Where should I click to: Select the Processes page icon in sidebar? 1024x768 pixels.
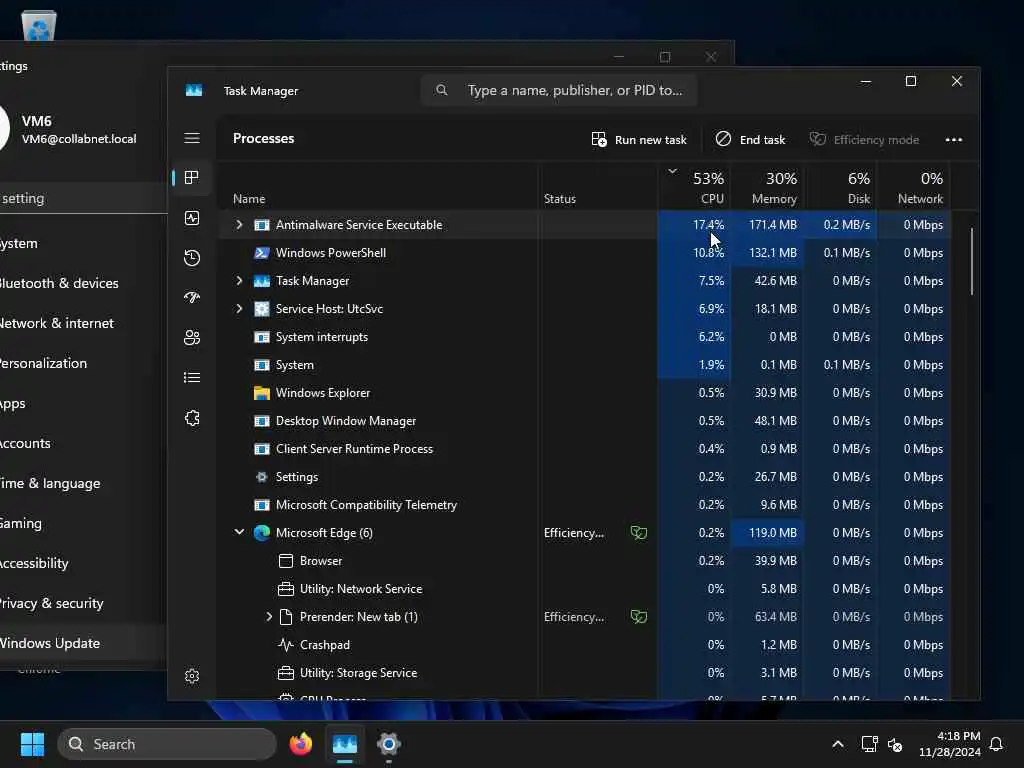tap(191, 178)
